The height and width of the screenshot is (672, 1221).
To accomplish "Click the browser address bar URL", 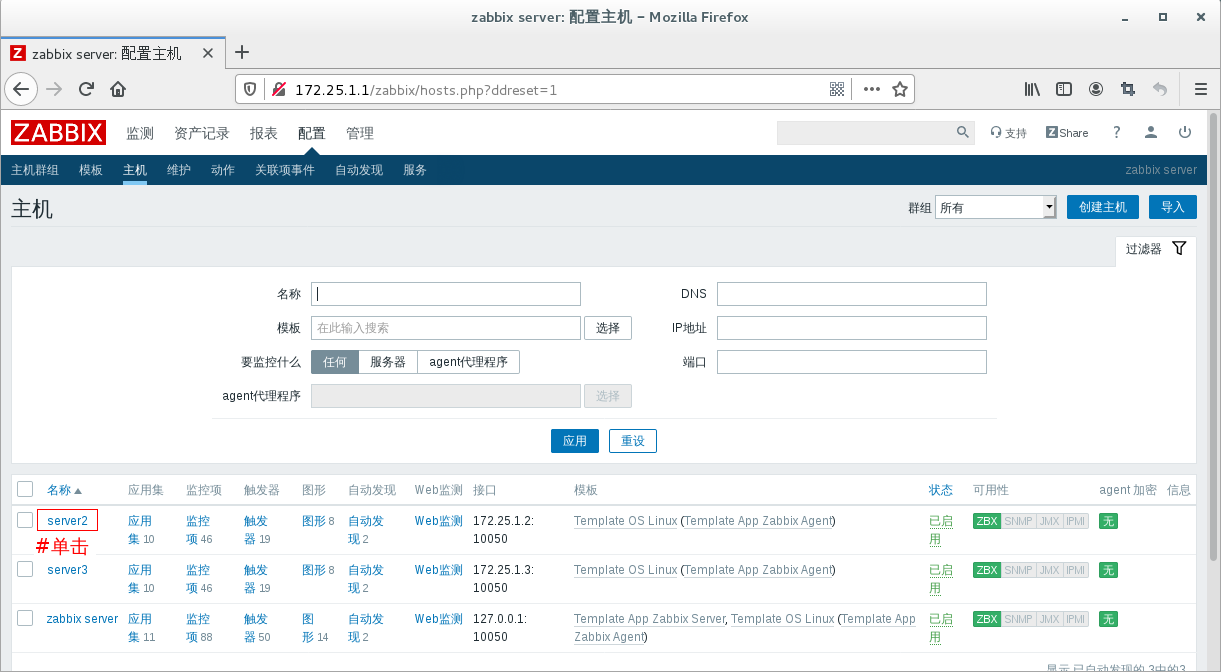I will click(426, 90).
